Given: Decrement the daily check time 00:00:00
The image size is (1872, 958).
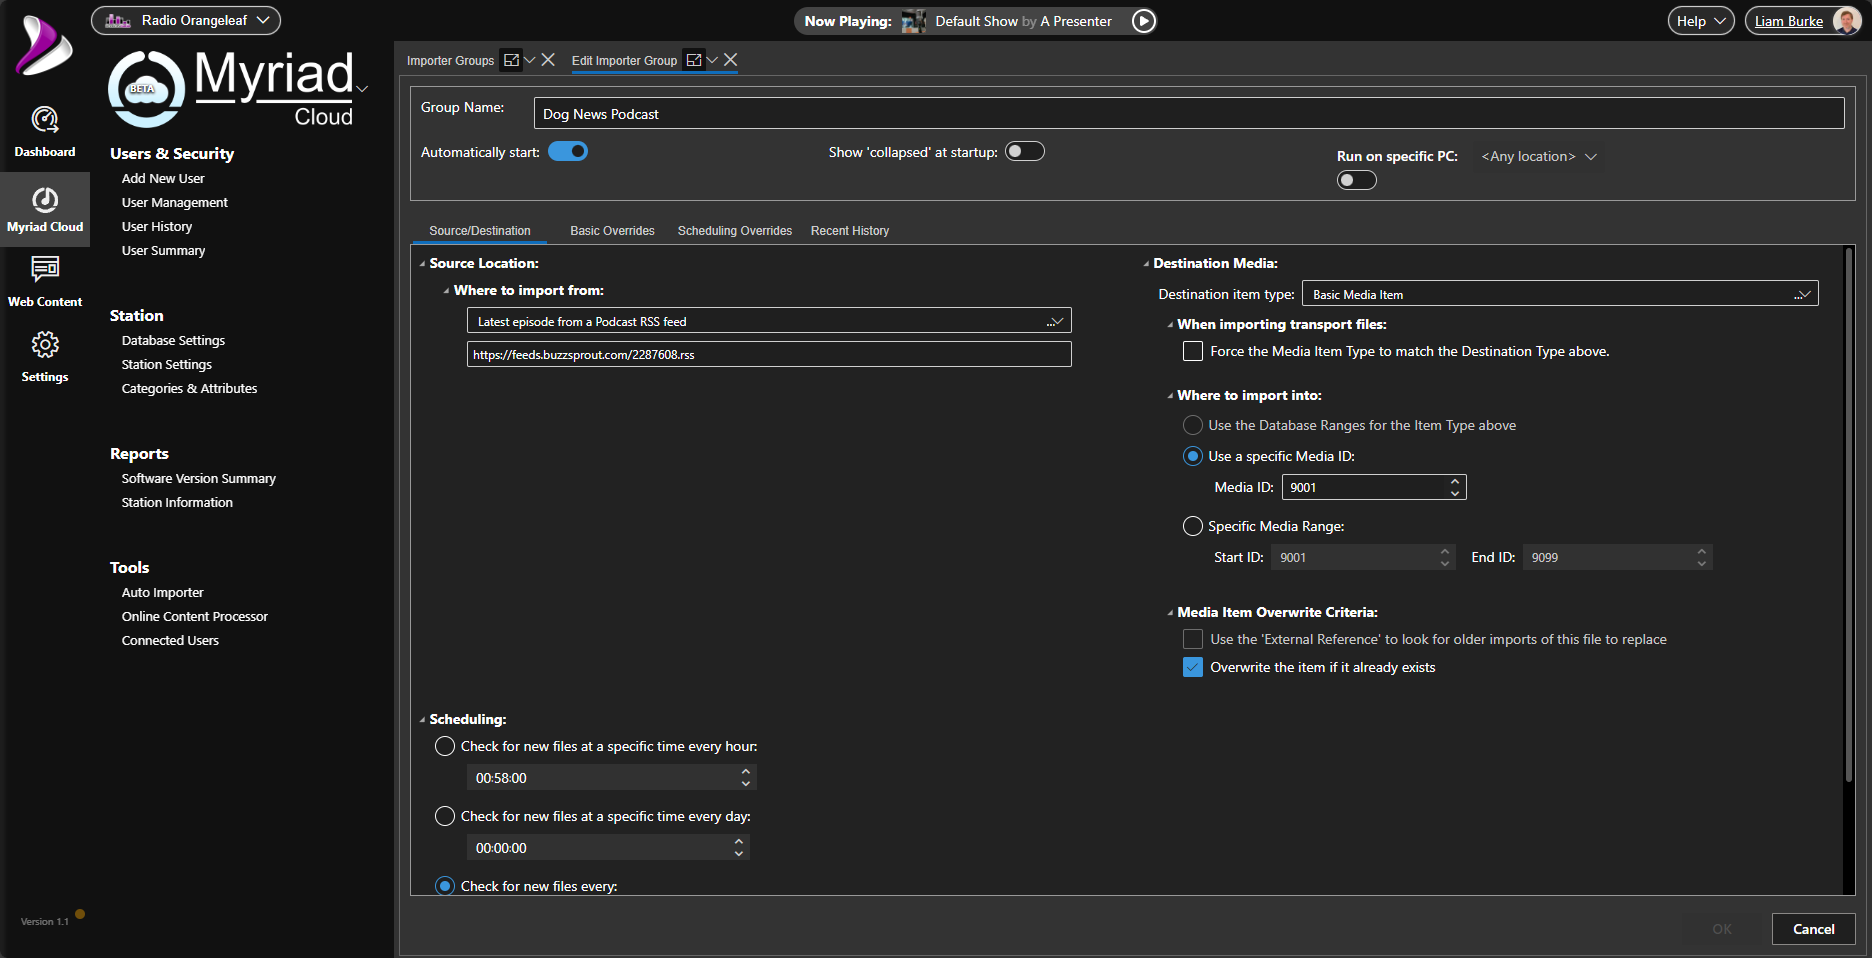Looking at the screenshot, I should tap(739, 853).
